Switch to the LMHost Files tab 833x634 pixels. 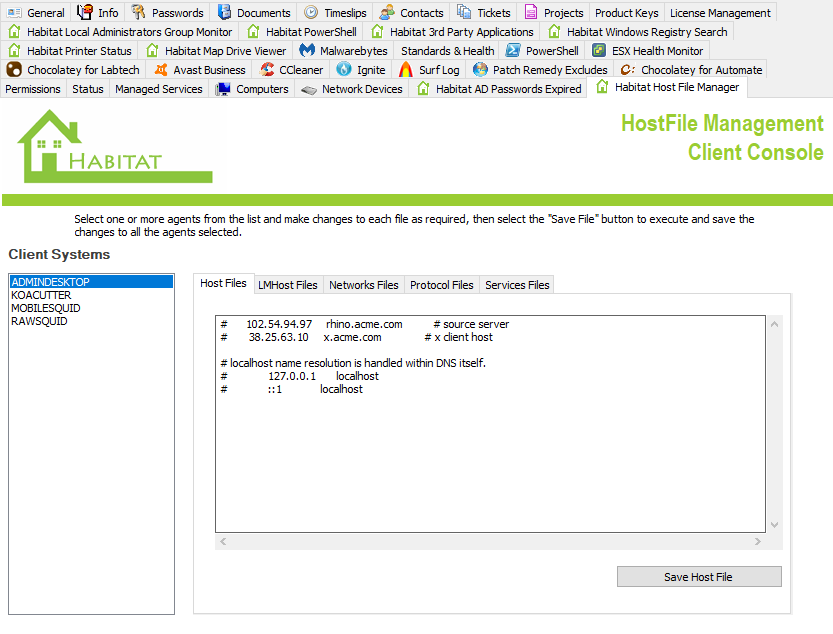pyautogui.click(x=288, y=285)
